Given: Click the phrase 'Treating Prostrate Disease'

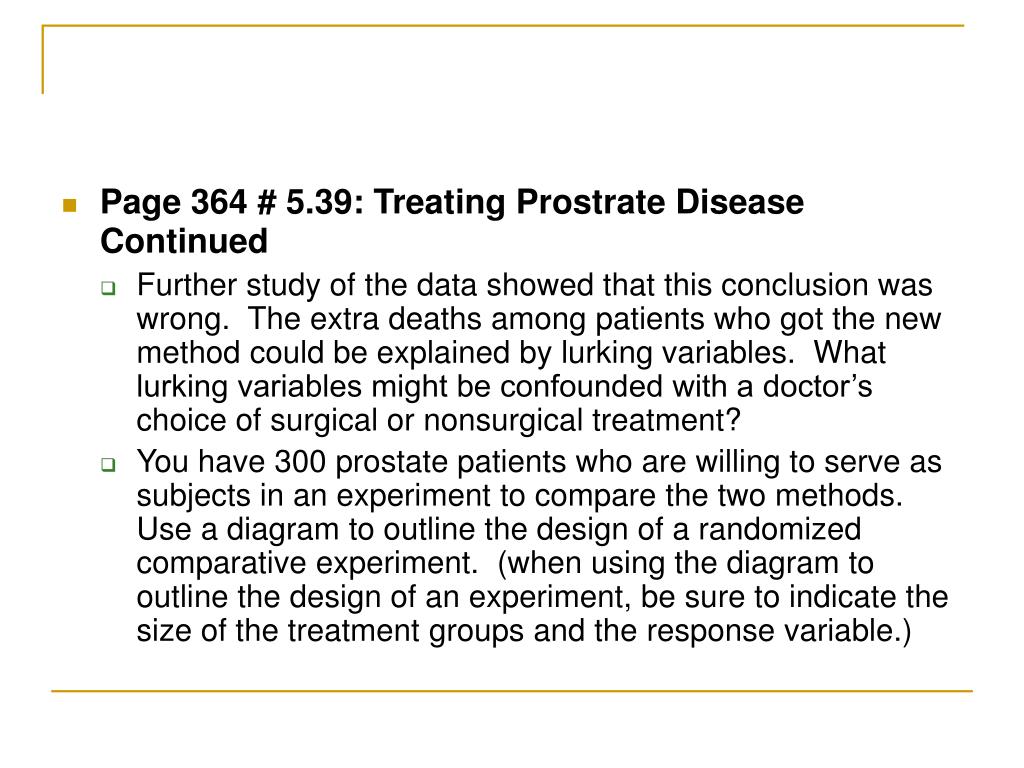Looking at the screenshot, I should tap(589, 202).
